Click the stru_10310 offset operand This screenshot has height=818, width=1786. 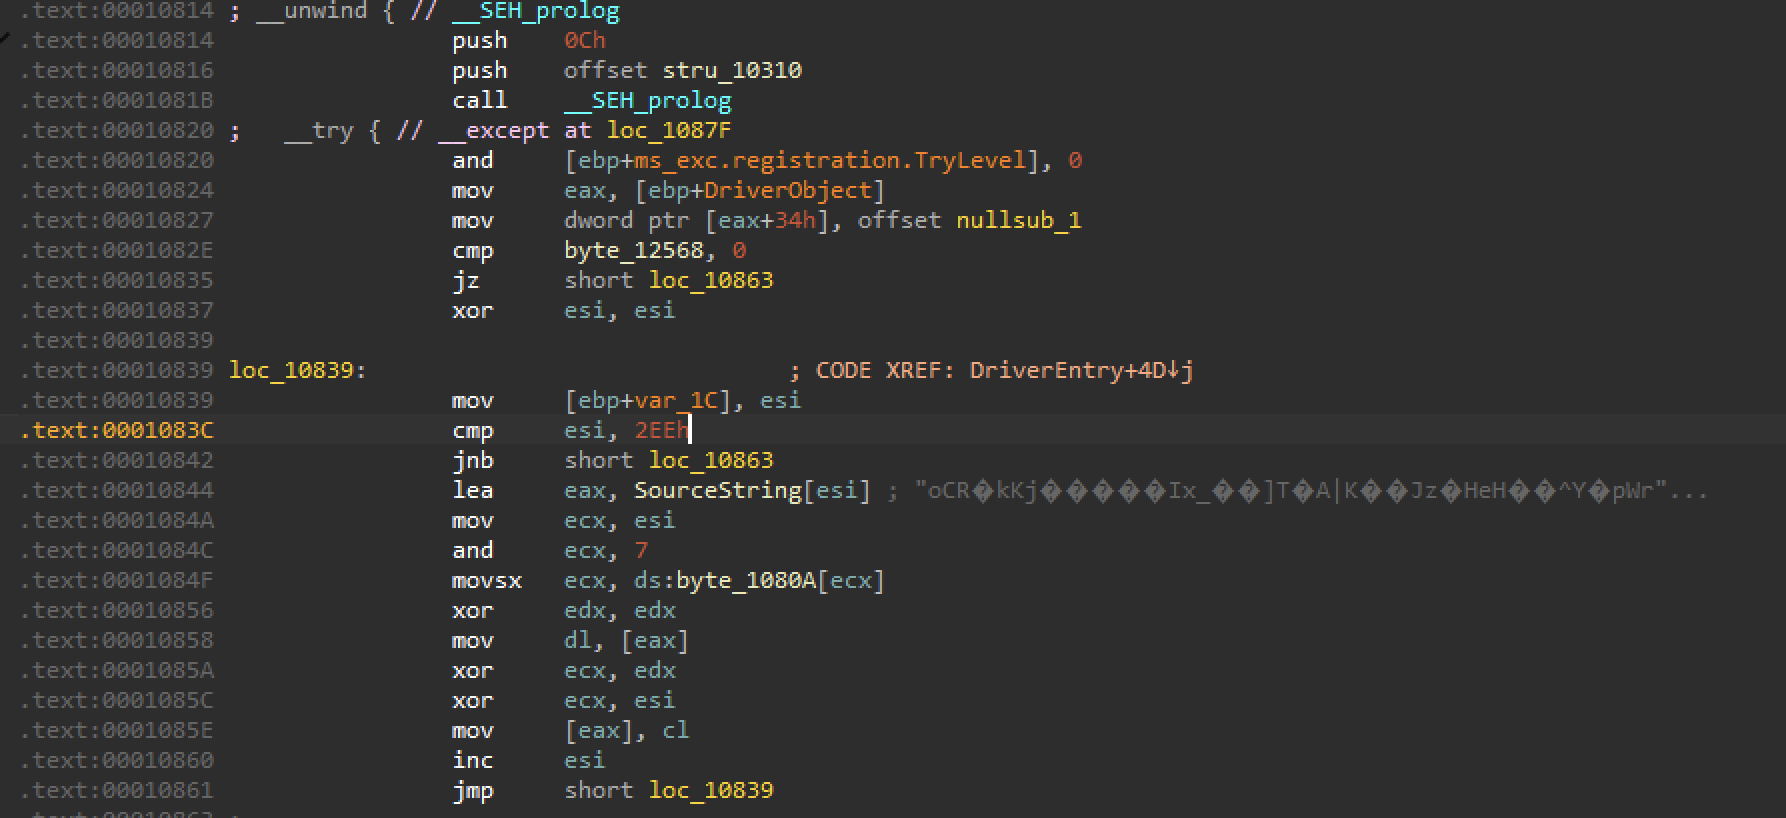click(x=732, y=70)
